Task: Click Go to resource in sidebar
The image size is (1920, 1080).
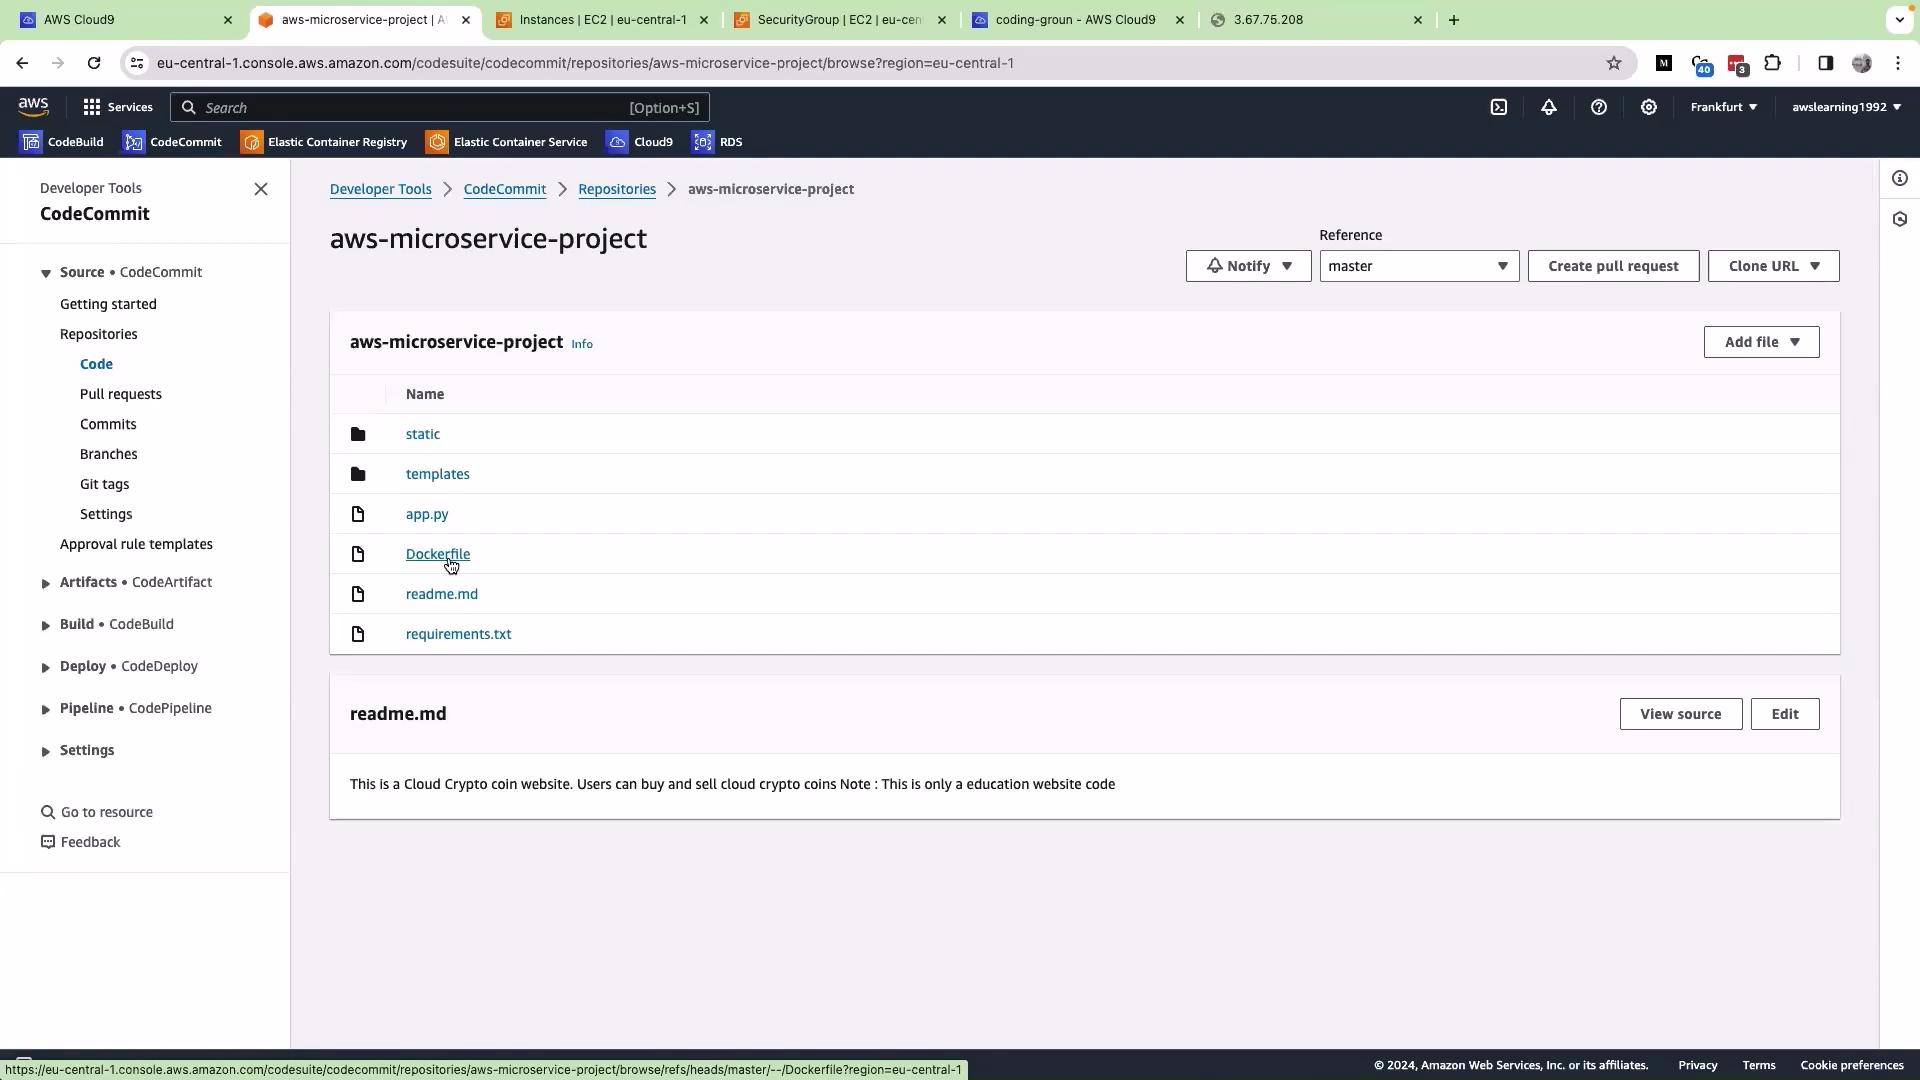Action: pyautogui.click(x=97, y=812)
